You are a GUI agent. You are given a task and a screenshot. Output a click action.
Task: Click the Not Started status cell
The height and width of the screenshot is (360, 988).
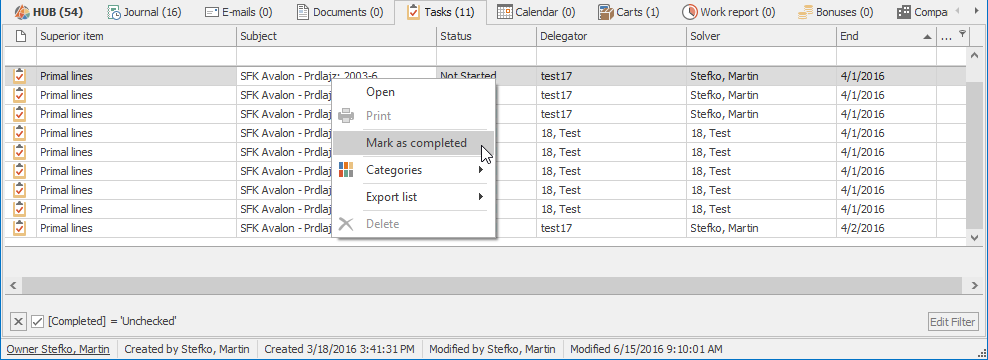(x=486, y=76)
